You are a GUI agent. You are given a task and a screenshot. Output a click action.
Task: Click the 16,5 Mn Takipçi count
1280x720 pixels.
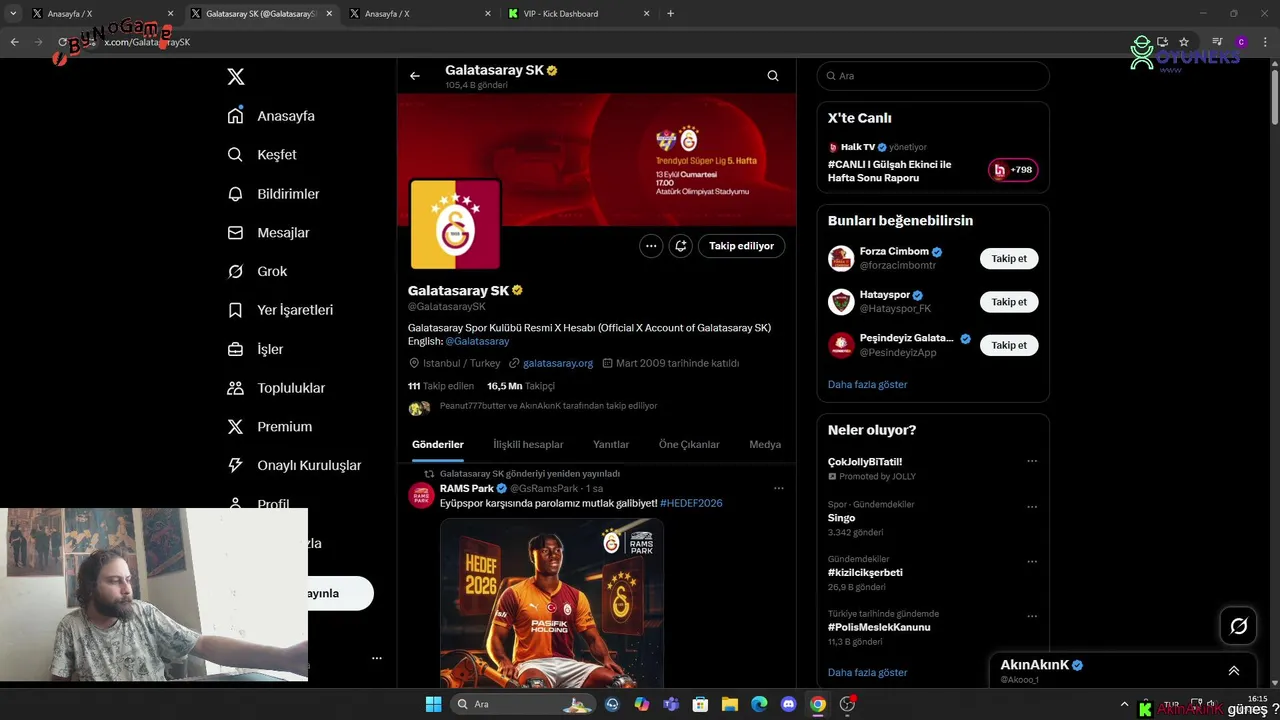click(521, 386)
